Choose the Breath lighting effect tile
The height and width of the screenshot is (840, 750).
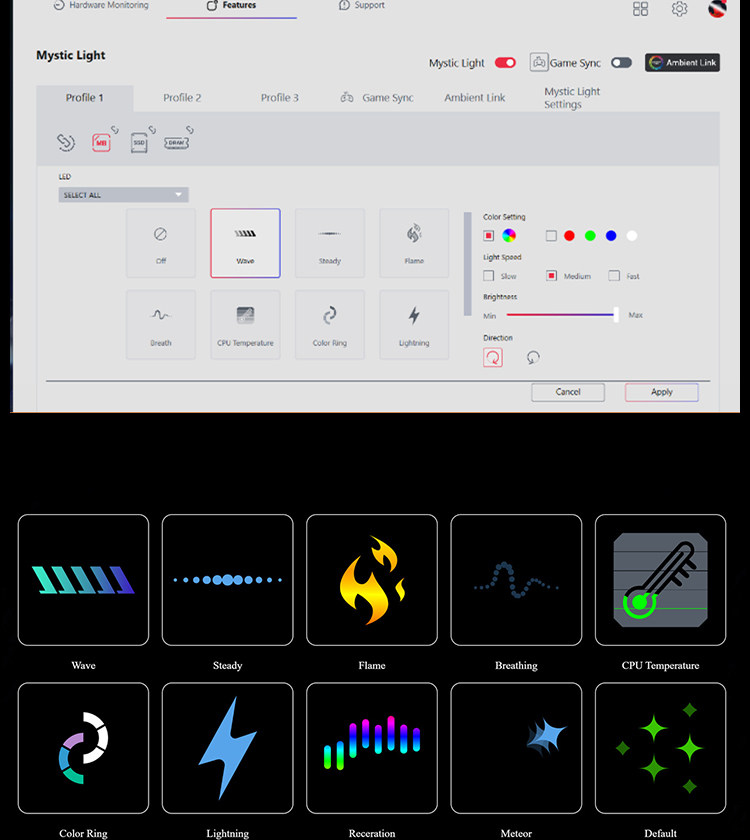(x=161, y=325)
